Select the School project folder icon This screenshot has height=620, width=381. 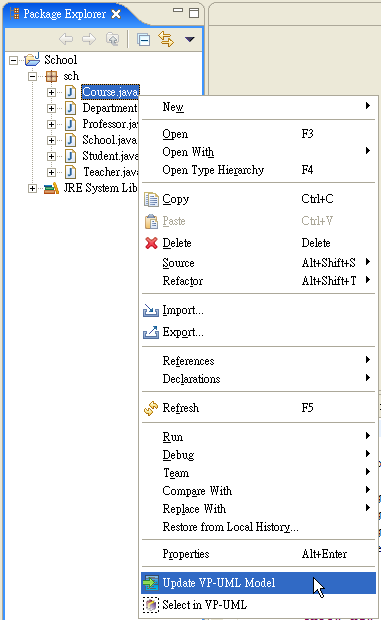point(32,59)
